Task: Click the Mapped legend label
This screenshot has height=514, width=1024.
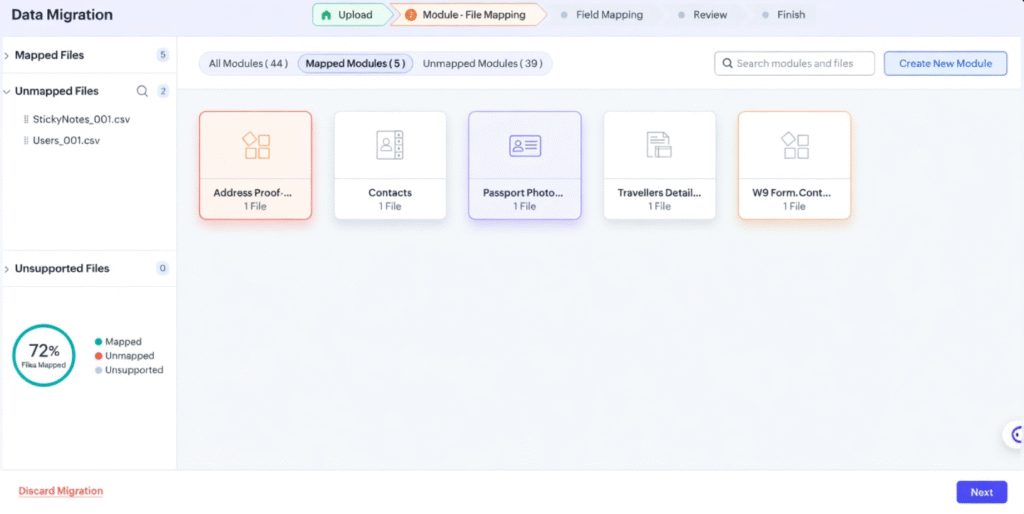Action: click(x=123, y=342)
